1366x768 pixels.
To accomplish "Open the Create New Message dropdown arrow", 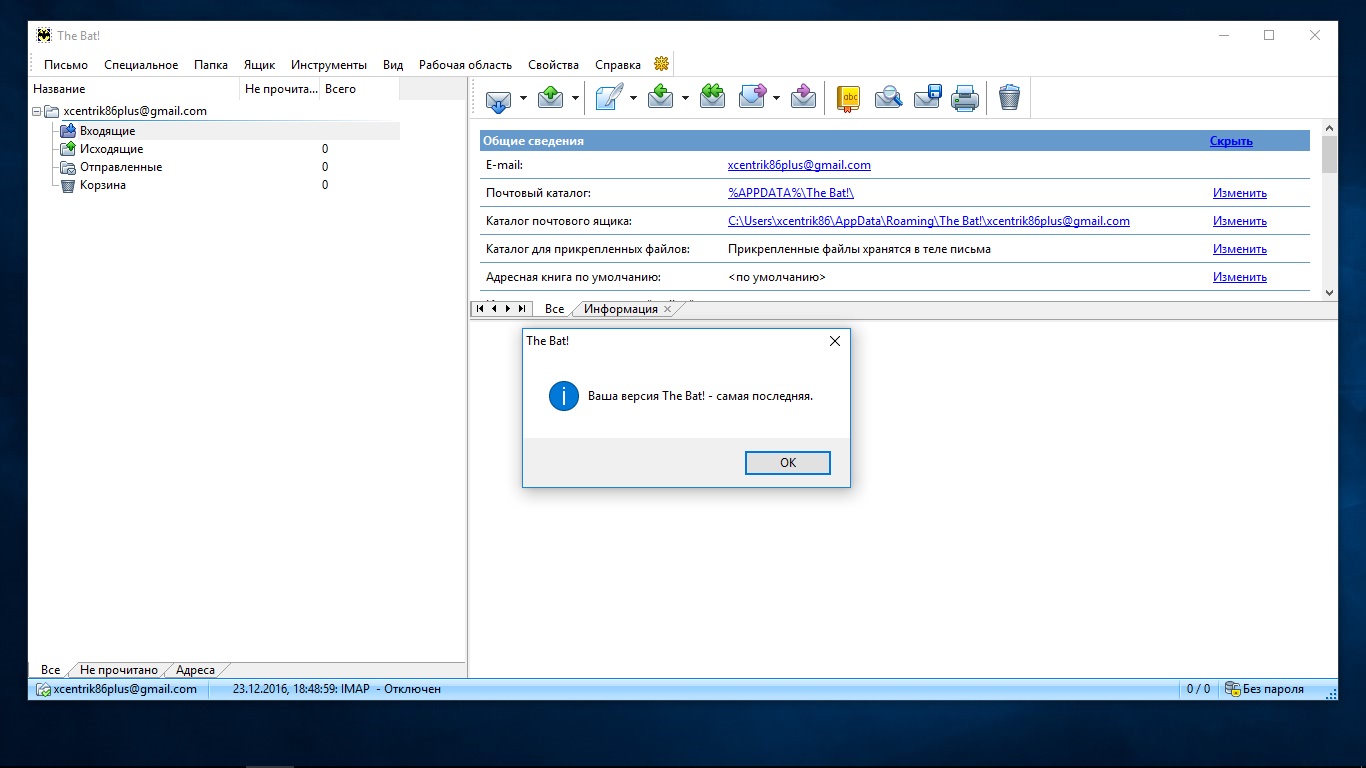I will [633, 98].
